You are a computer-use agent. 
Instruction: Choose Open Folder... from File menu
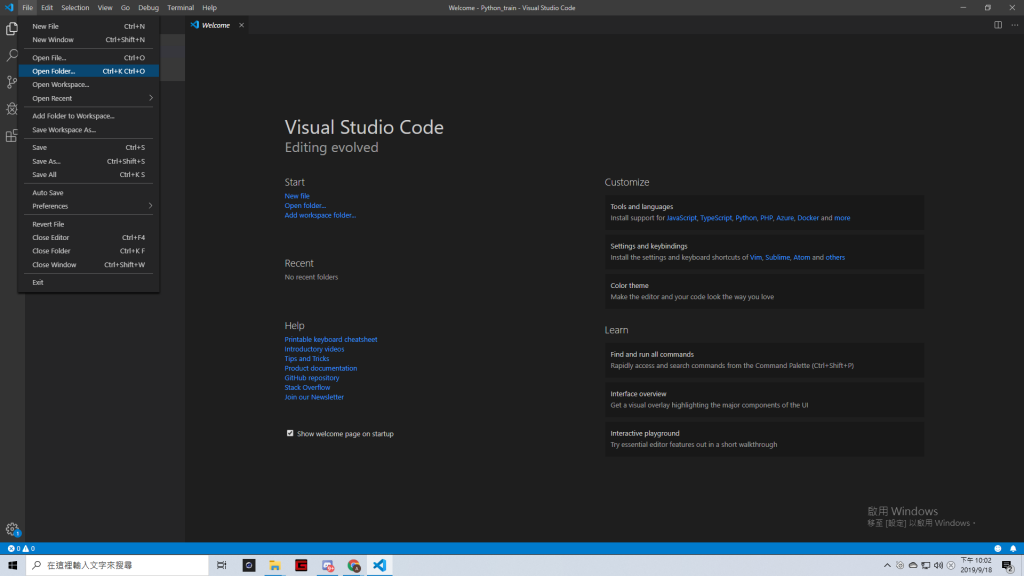click(88, 71)
